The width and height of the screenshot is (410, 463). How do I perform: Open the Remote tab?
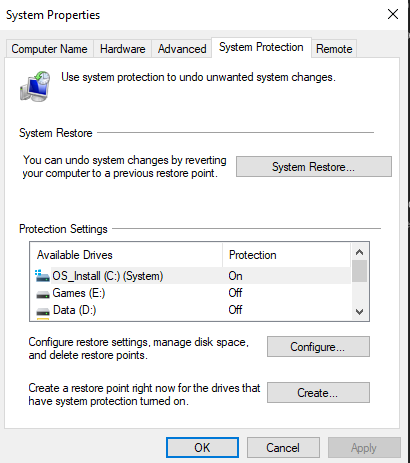click(334, 49)
